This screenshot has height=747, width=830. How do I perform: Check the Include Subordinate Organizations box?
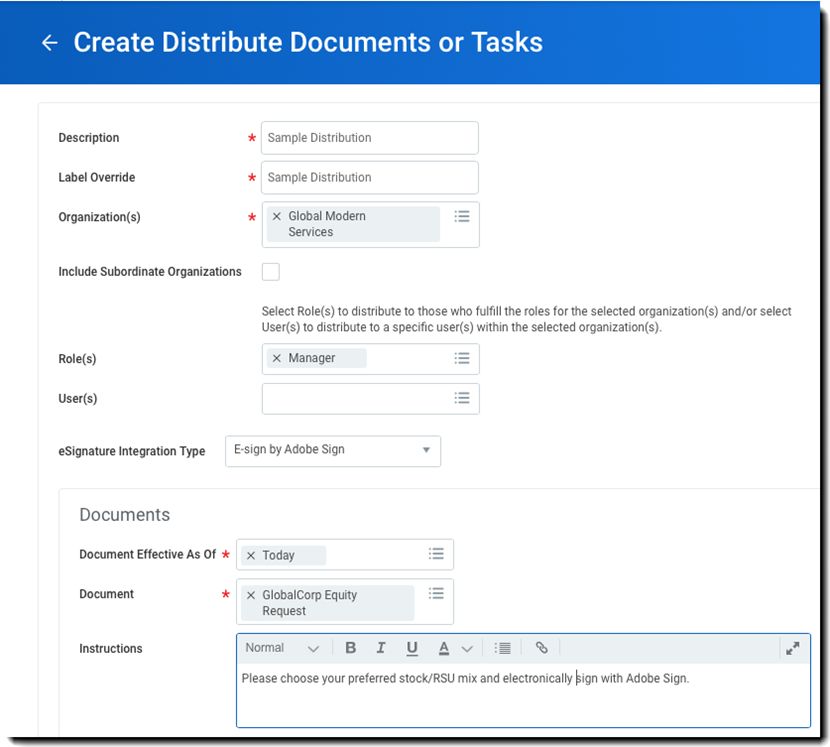[x=270, y=271]
